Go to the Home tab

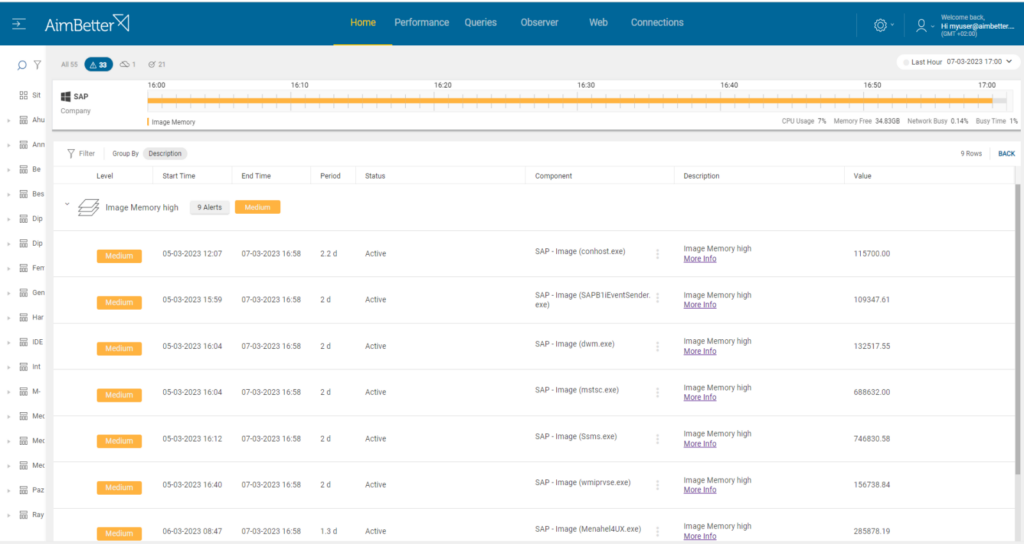[362, 23]
